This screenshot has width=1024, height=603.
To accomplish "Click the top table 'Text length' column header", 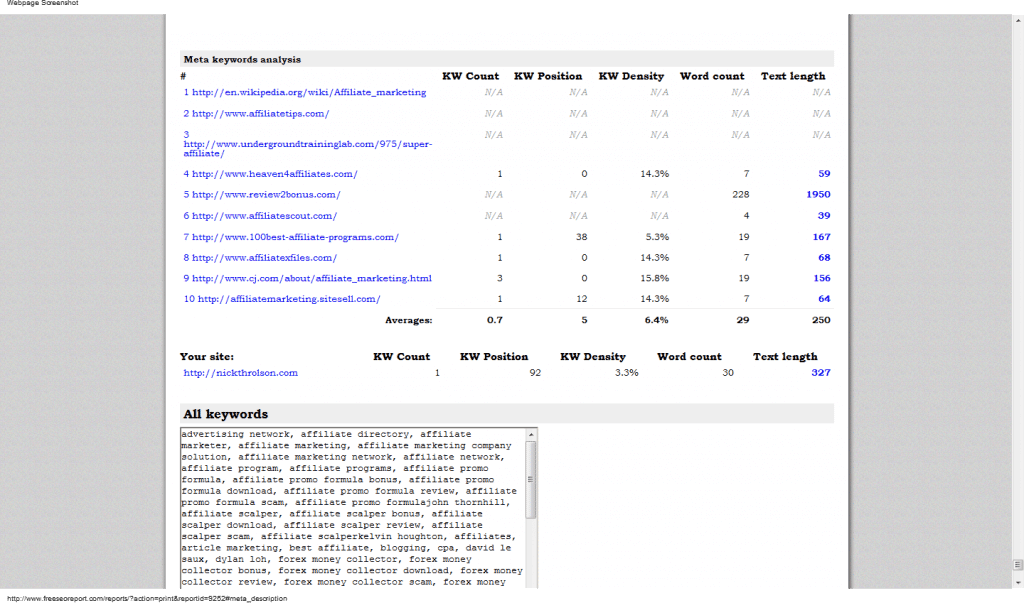I will pos(793,76).
